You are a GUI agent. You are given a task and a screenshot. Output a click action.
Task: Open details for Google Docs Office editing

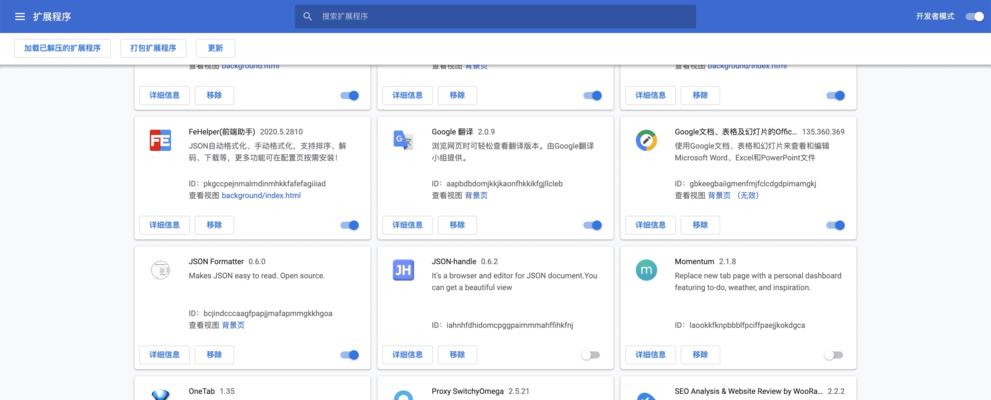pyautogui.click(x=650, y=225)
